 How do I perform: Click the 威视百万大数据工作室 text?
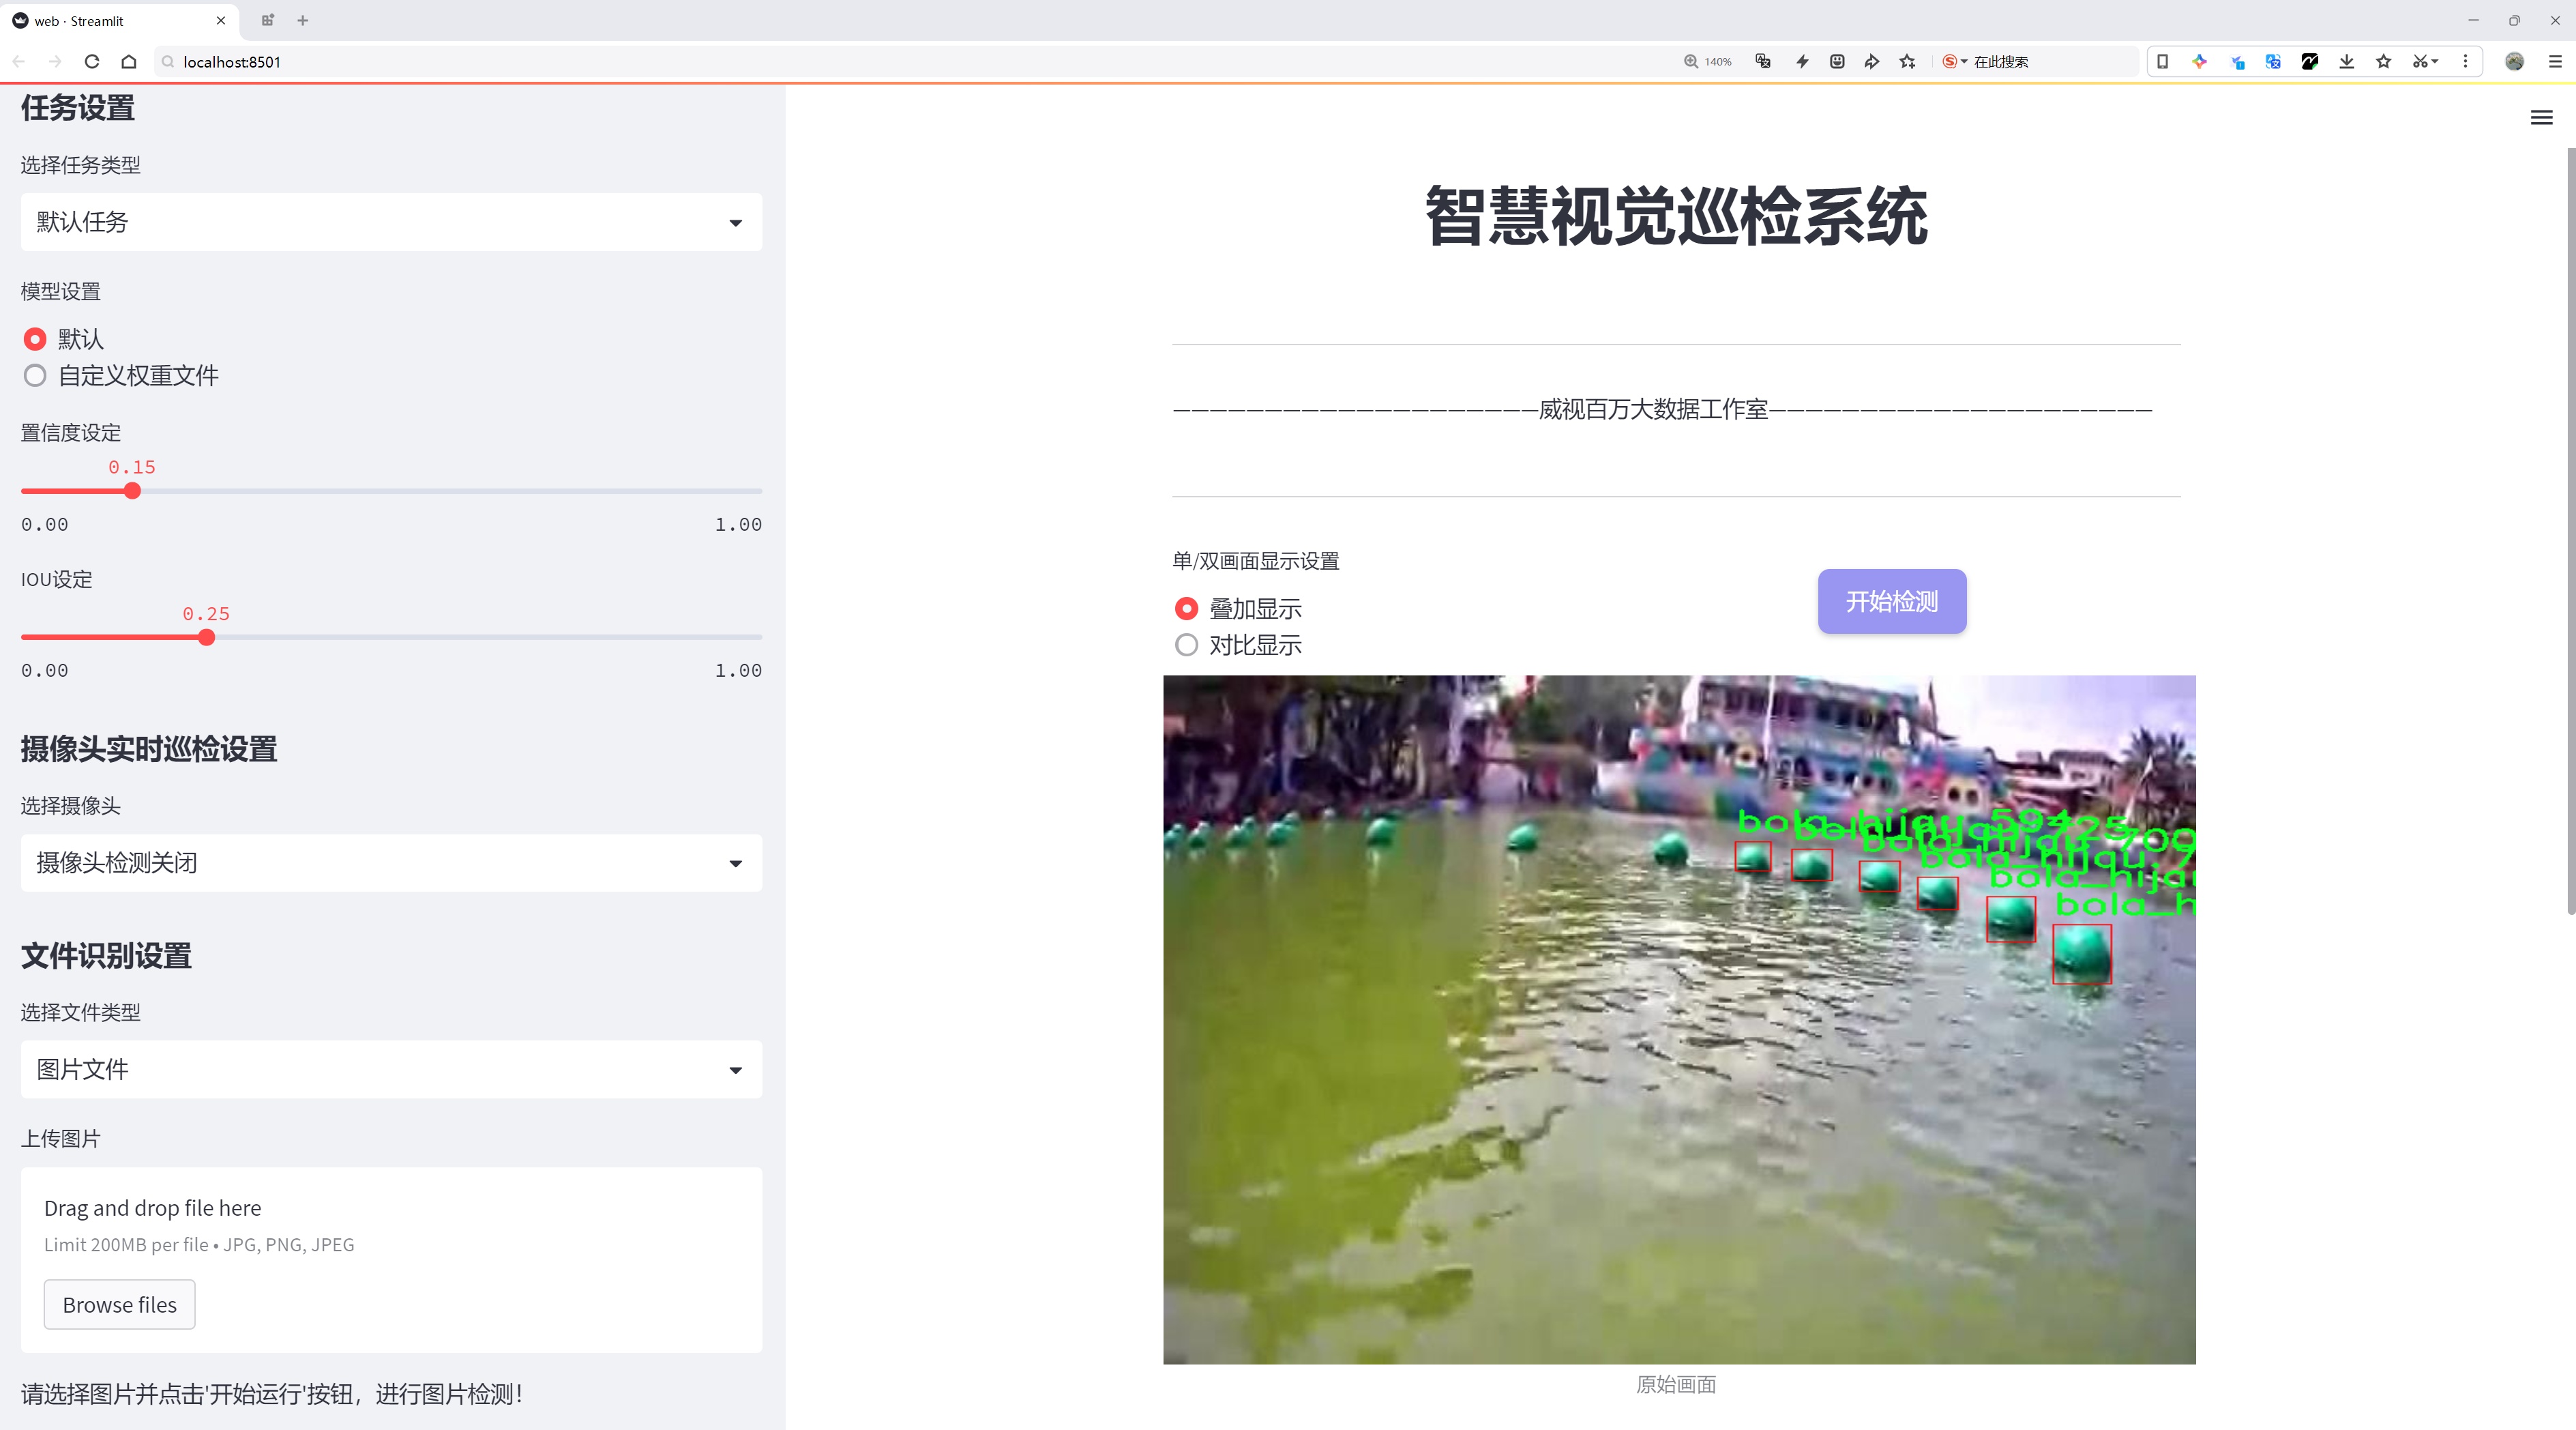(1654, 410)
